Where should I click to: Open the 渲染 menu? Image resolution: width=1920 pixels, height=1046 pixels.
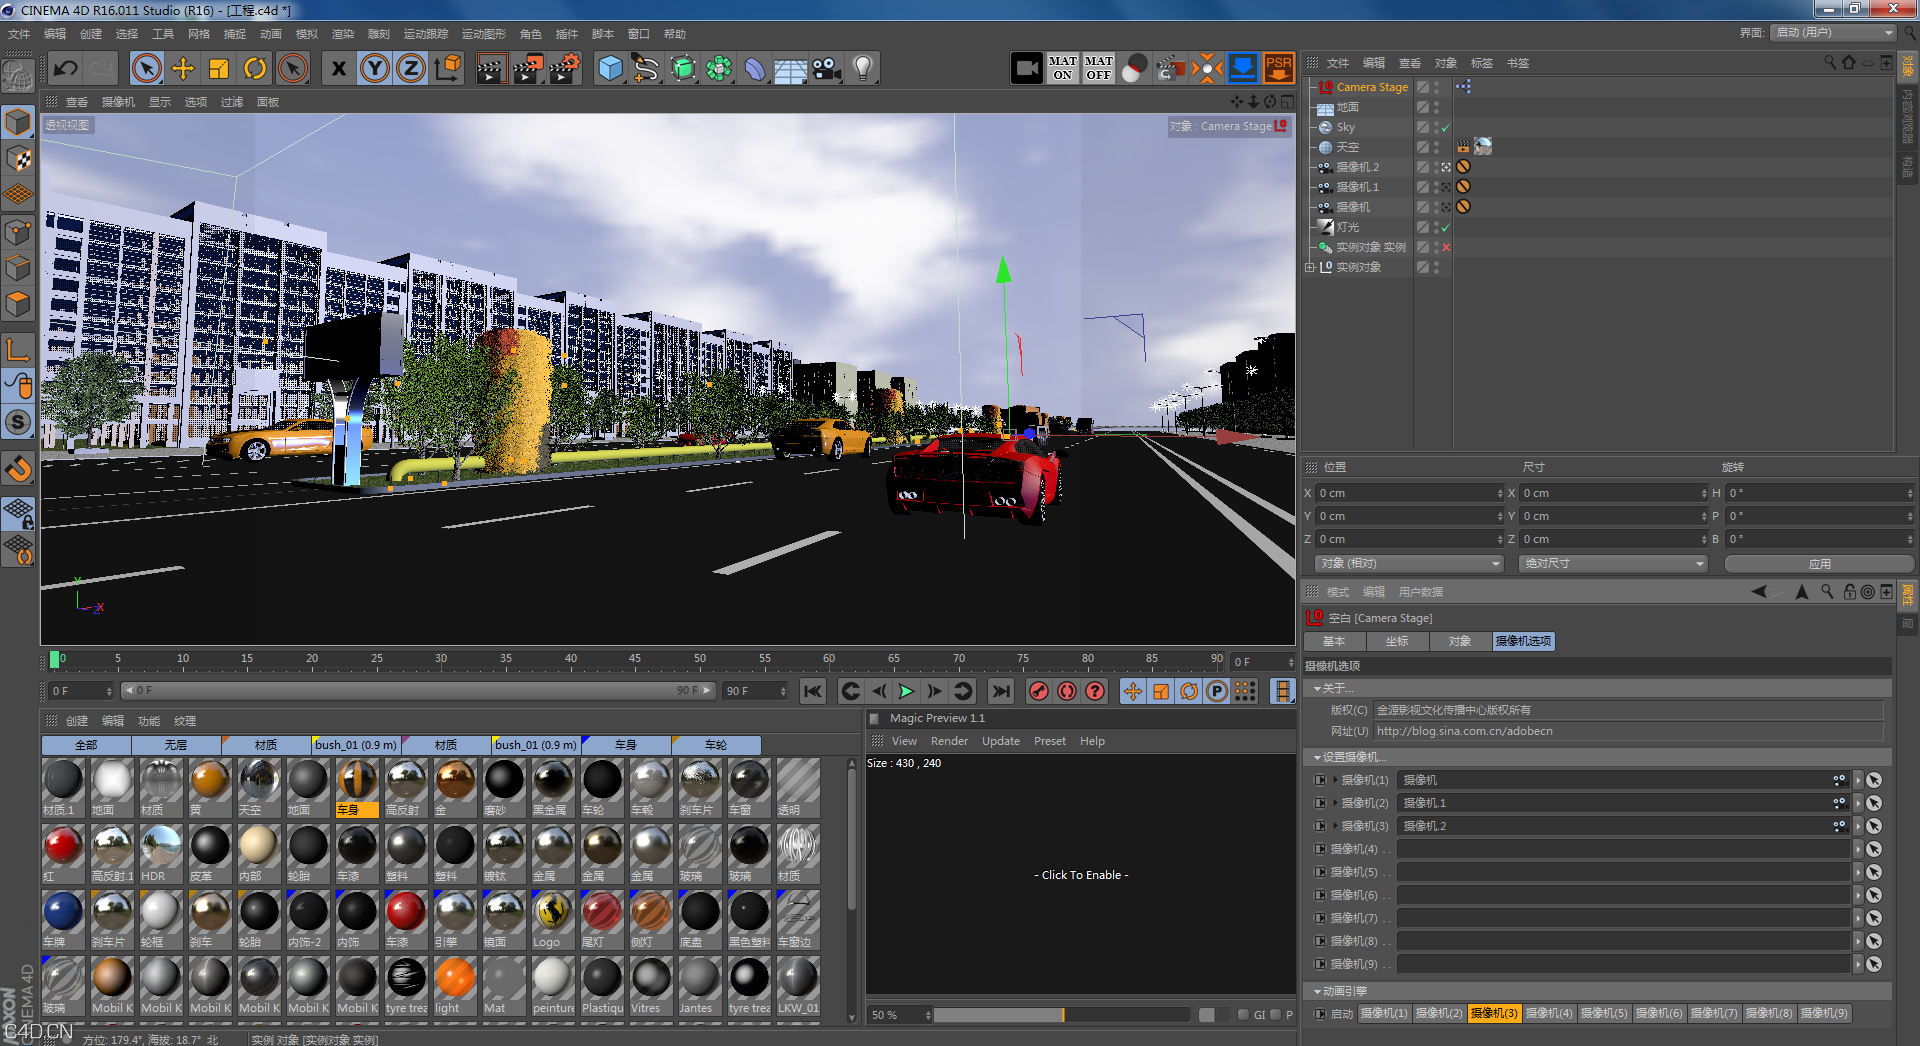pos(342,33)
